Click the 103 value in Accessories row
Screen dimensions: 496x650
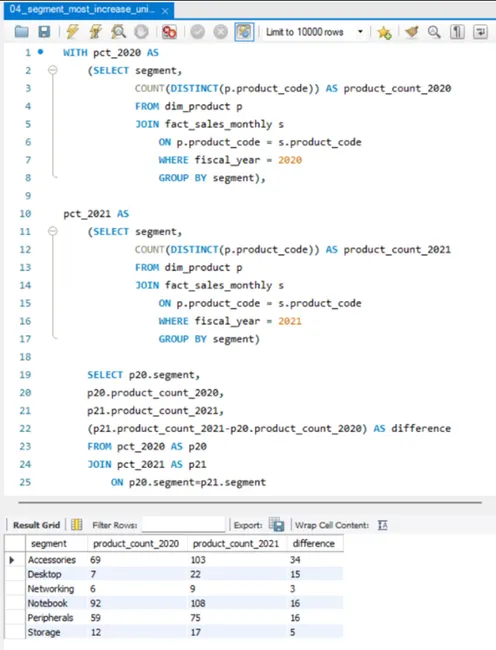click(198, 560)
